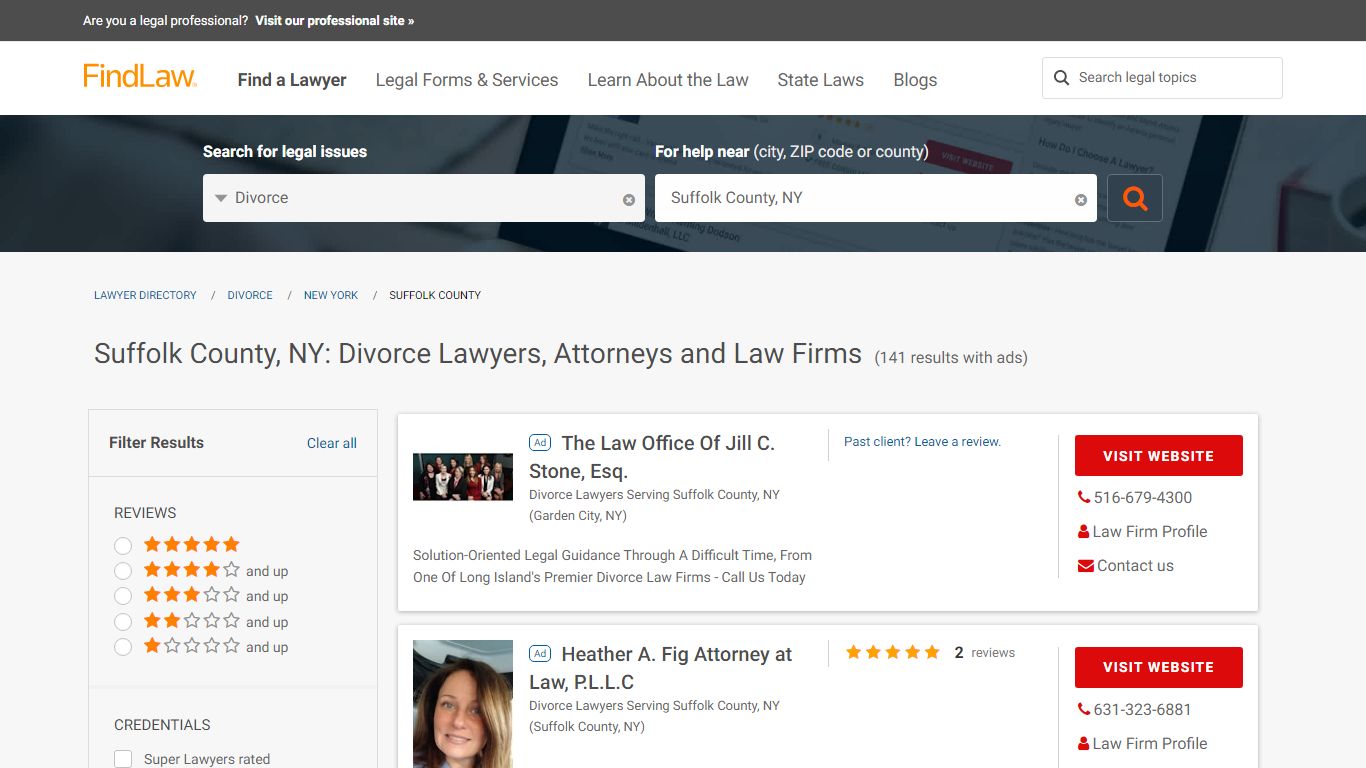Call 516-679-4300 phone icon

[1084, 497]
